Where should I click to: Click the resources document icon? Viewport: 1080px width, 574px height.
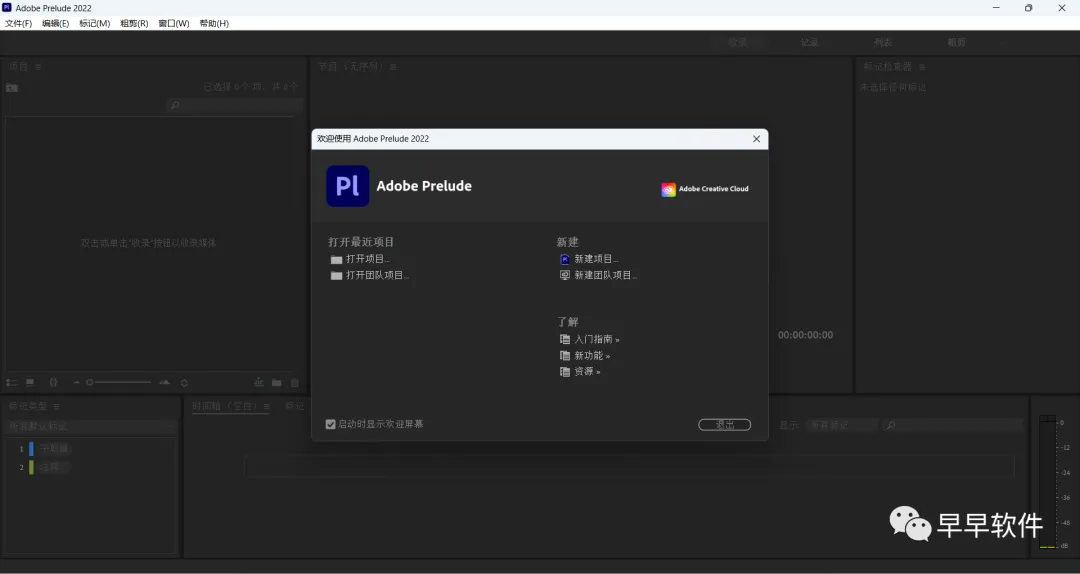[565, 371]
